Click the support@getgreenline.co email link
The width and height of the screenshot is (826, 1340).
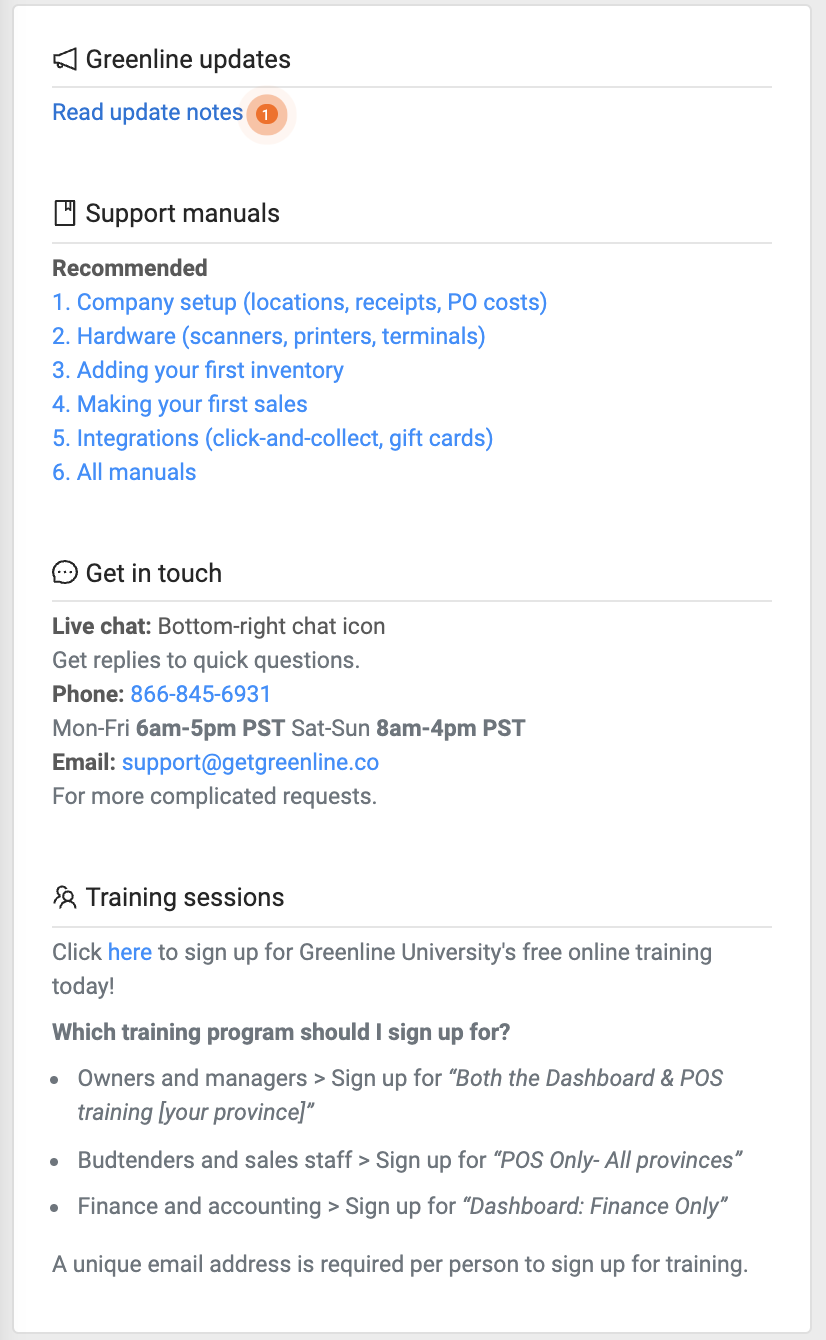click(x=250, y=762)
